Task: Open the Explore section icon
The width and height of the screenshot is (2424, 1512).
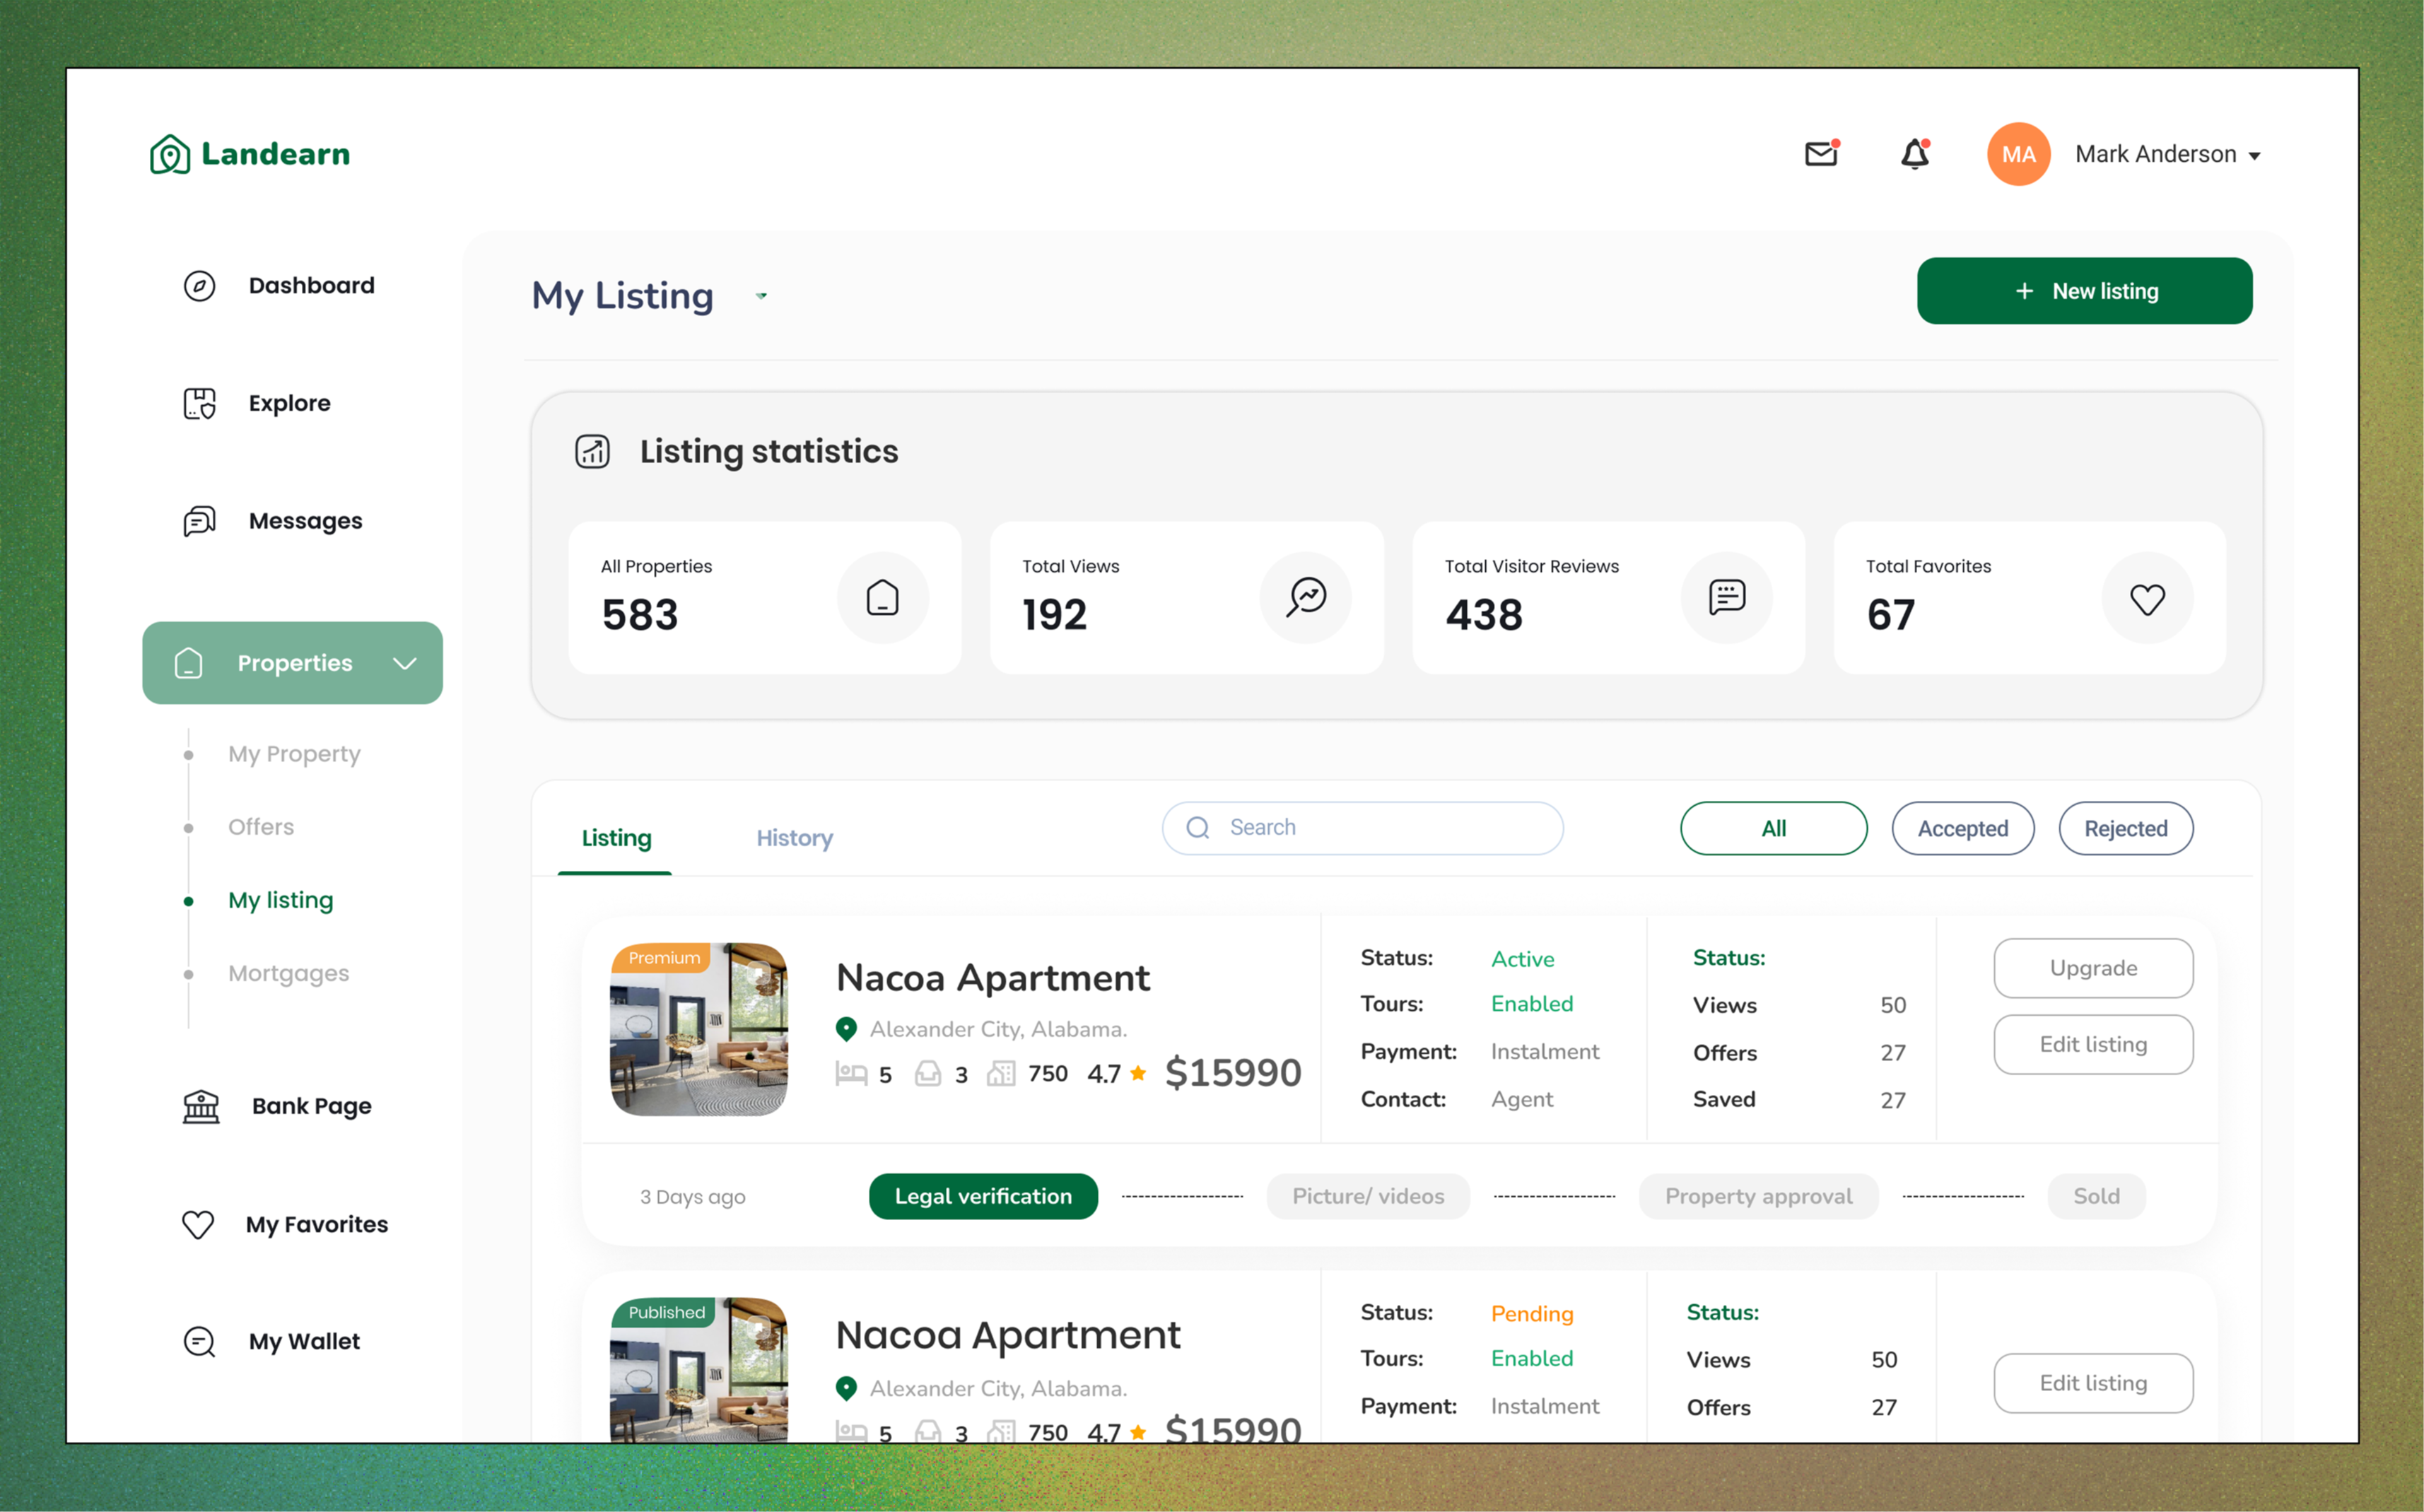Action: click(x=199, y=402)
